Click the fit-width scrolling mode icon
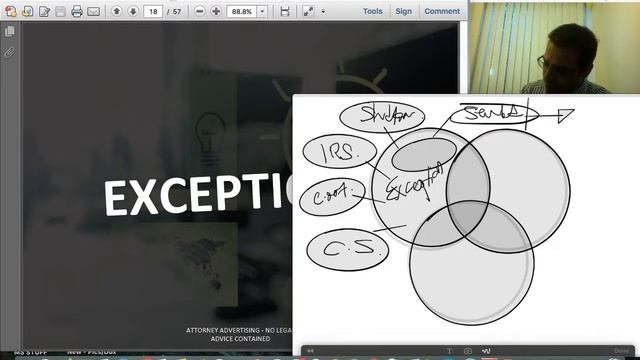The height and width of the screenshot is (360, 640). pos(285,11)
